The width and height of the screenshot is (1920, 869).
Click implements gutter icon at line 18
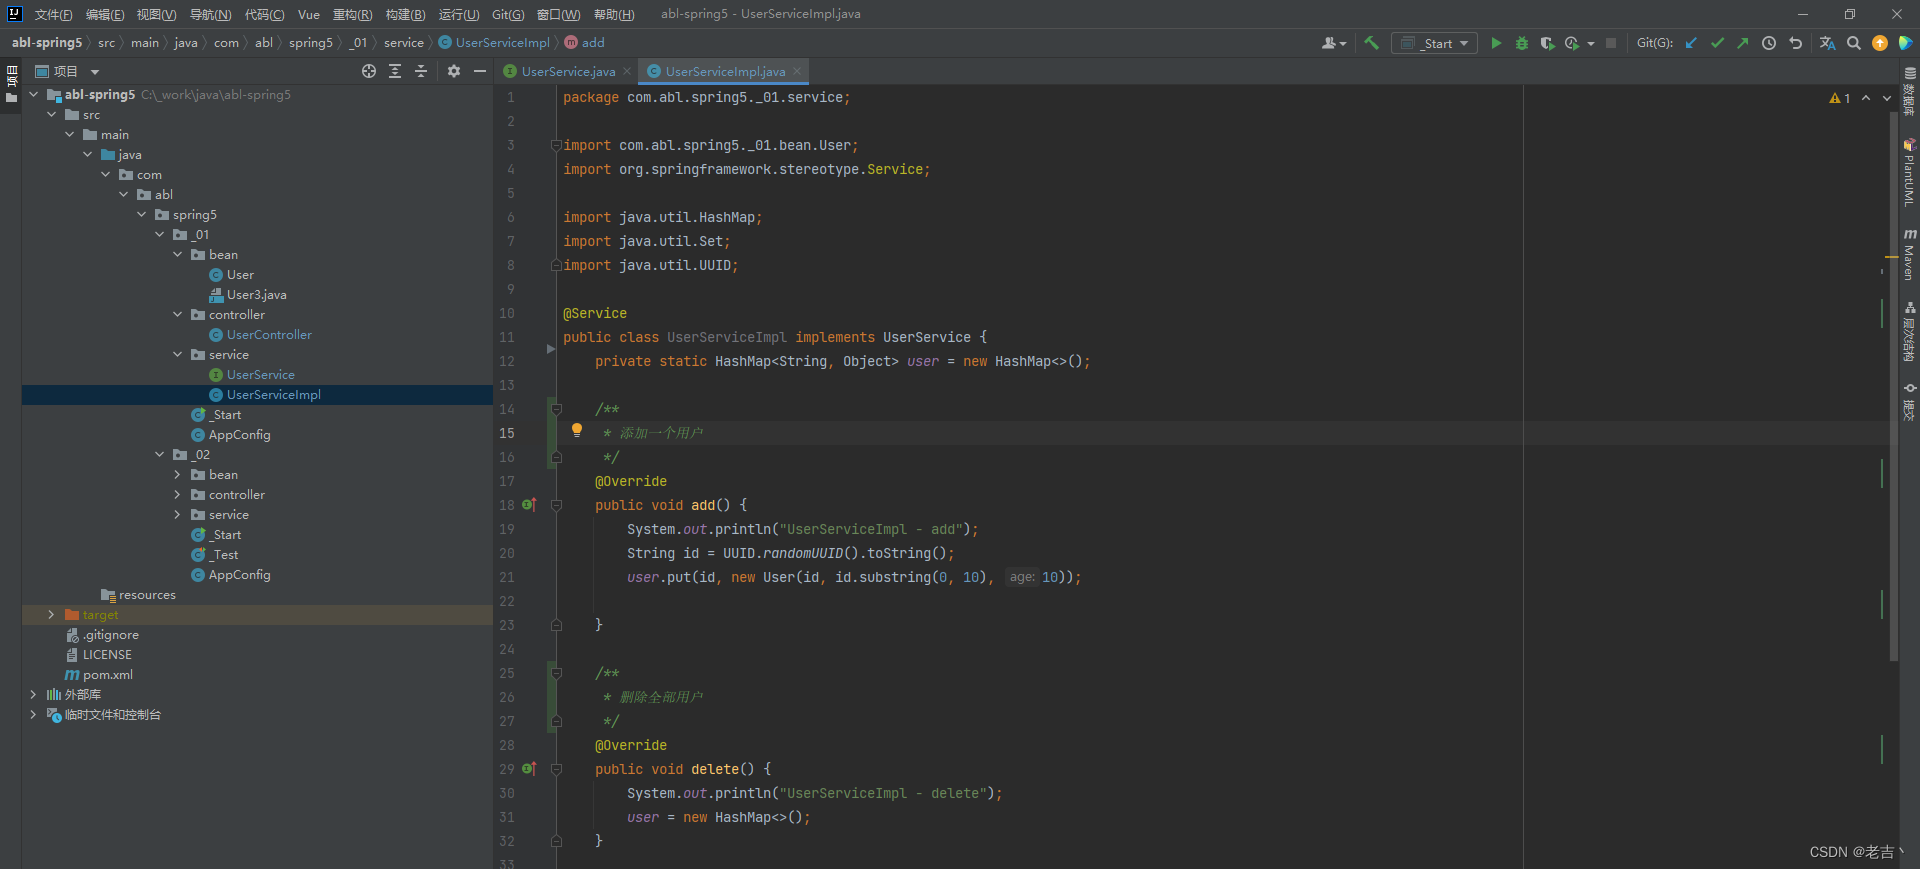click(x=530, y=505)
